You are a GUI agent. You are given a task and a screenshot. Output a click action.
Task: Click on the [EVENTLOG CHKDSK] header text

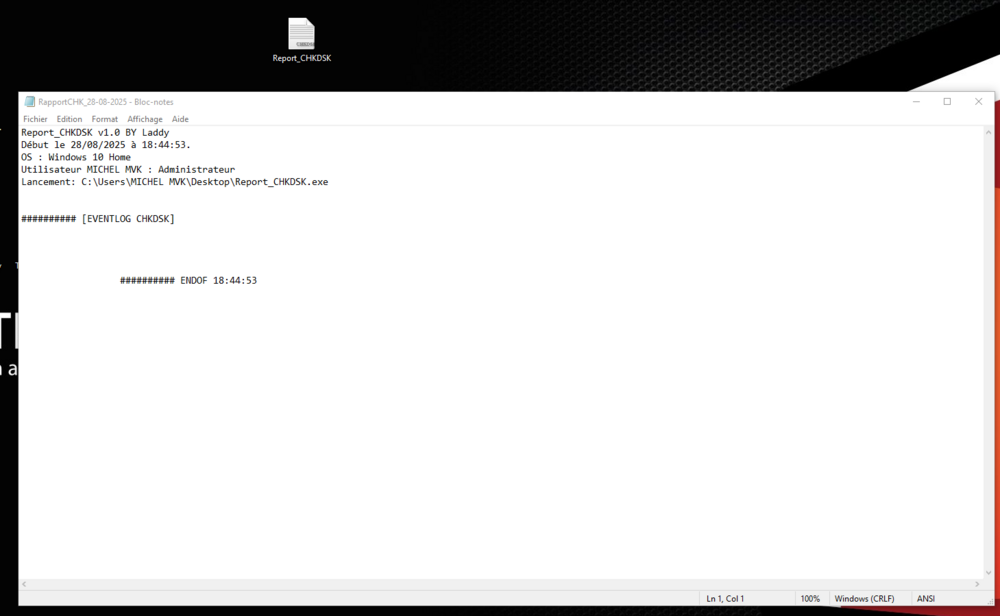coord(128,218)
